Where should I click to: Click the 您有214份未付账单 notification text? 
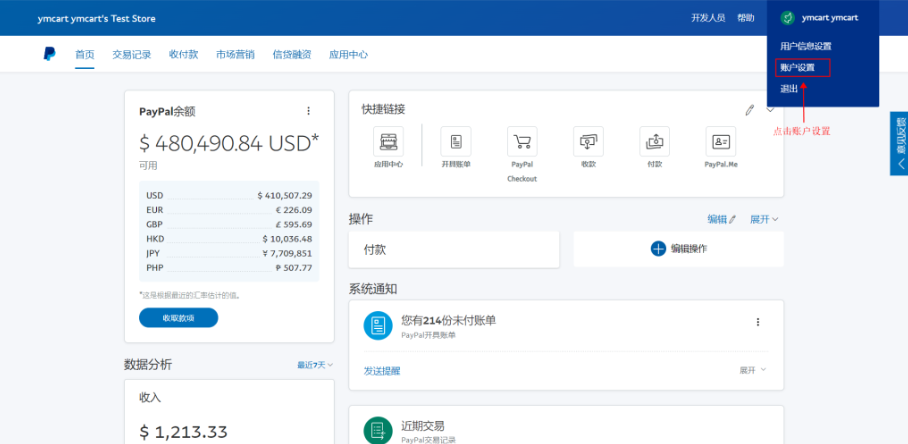coord(449,320)
